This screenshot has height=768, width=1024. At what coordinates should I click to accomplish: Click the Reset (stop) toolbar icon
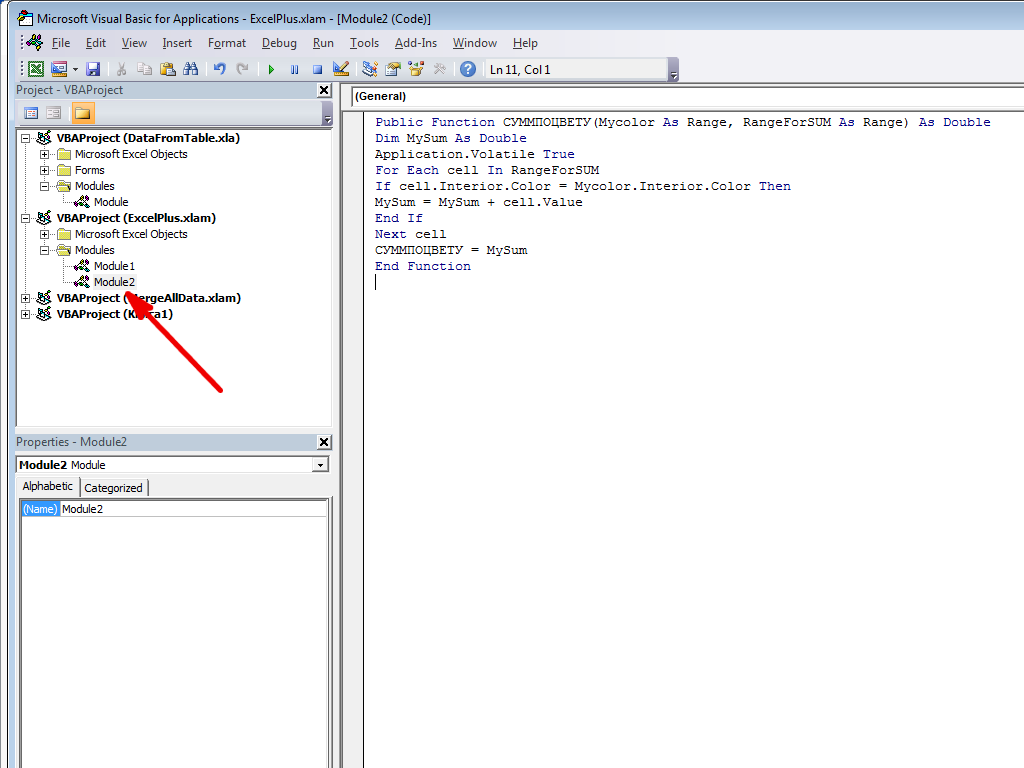click(x=317, y=69)
